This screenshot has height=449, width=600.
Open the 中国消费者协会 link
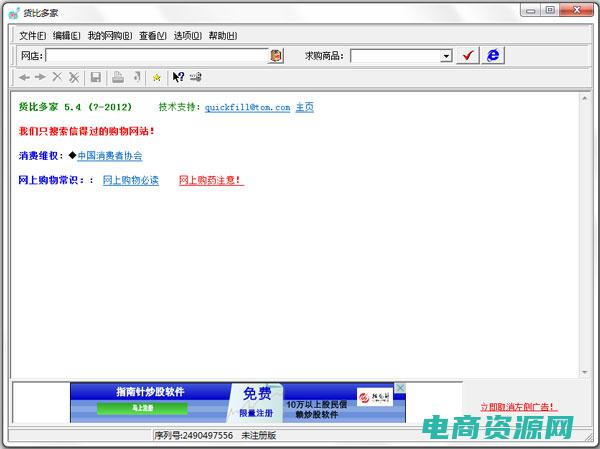(x=110, y=156)
